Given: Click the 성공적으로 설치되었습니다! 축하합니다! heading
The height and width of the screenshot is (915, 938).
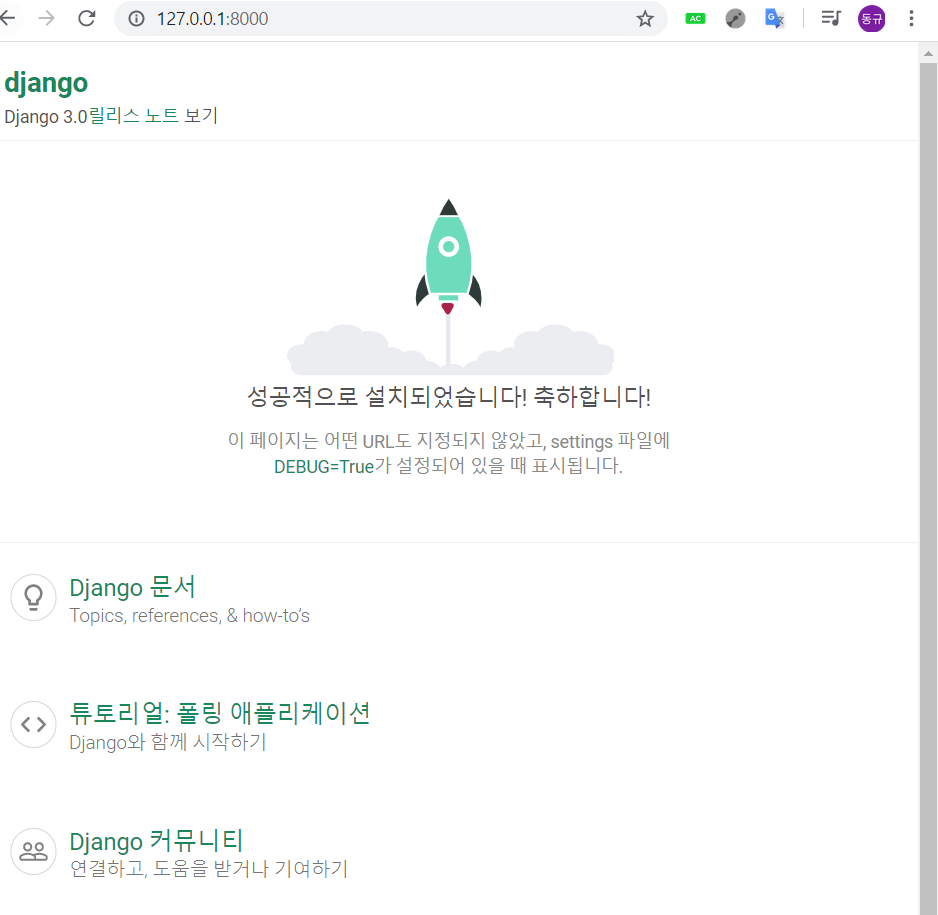Looking at the screenshot, I should coord(449,396).
